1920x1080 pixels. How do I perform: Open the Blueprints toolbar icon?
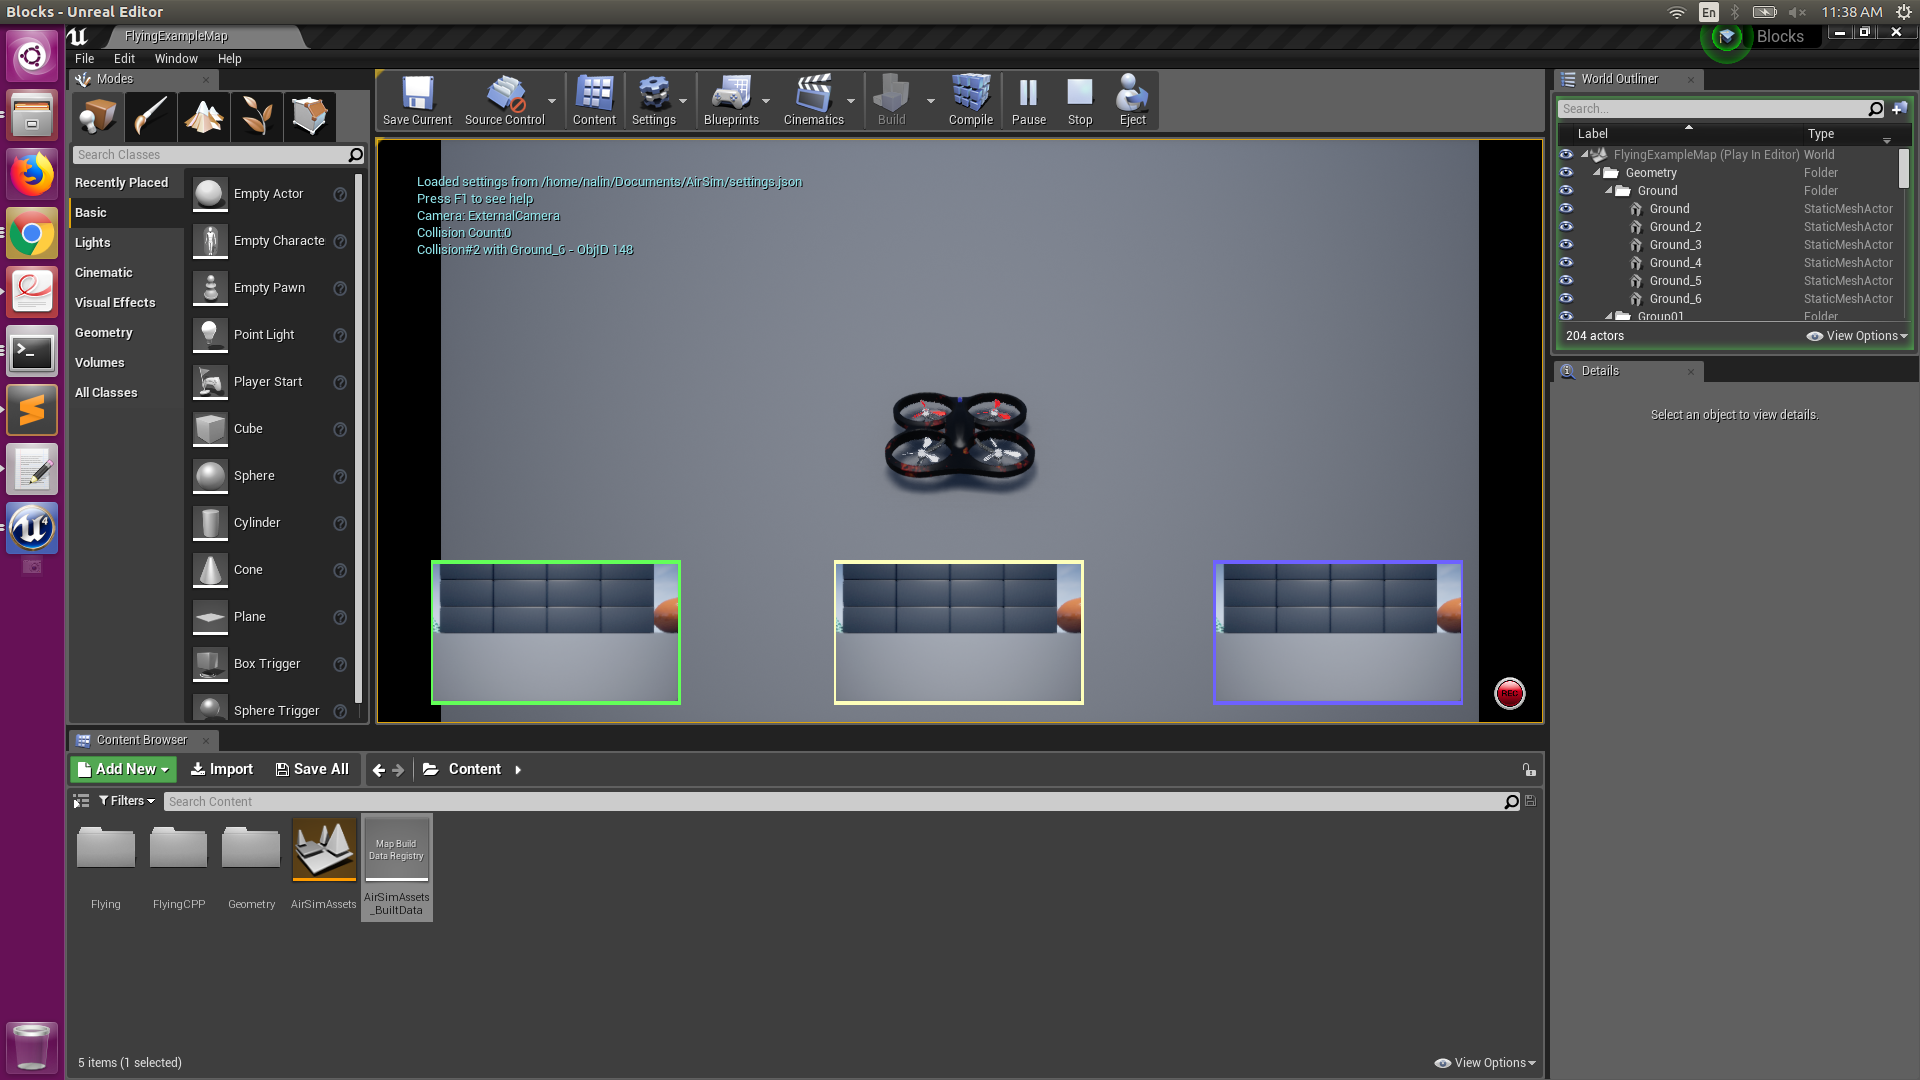[731, 100]
